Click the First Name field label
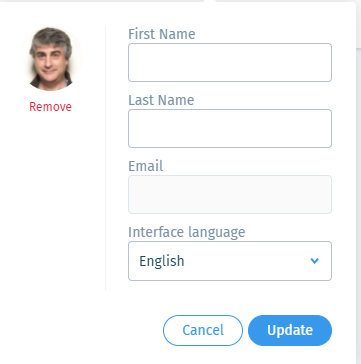This screenshot has width=361, height=364. pyautogui.click(x=162, y=34)
